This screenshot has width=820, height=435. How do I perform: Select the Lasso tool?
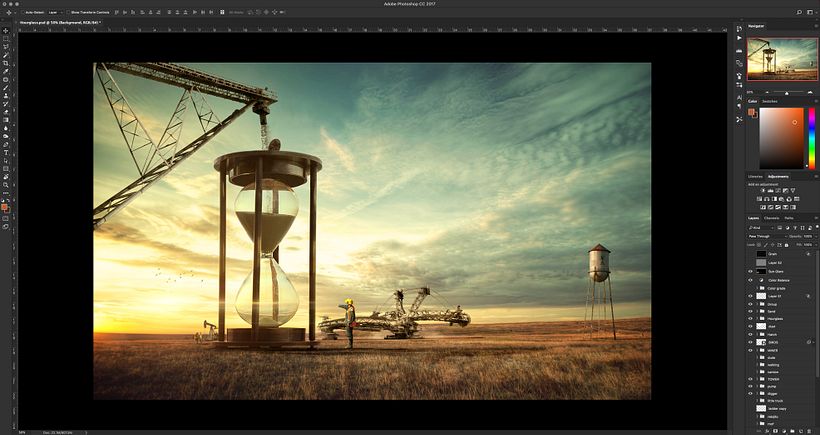pyautogui.click(x=6, y=46)
